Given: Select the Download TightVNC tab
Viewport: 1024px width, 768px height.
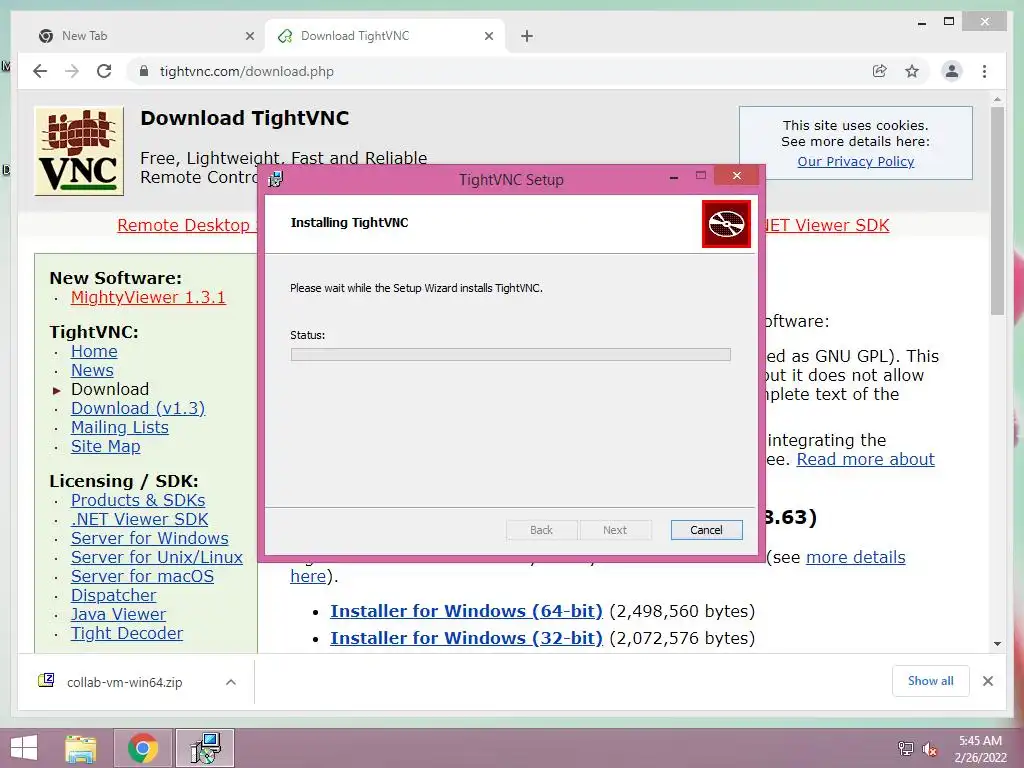Looking at the screenshot, I should [385, 36].
